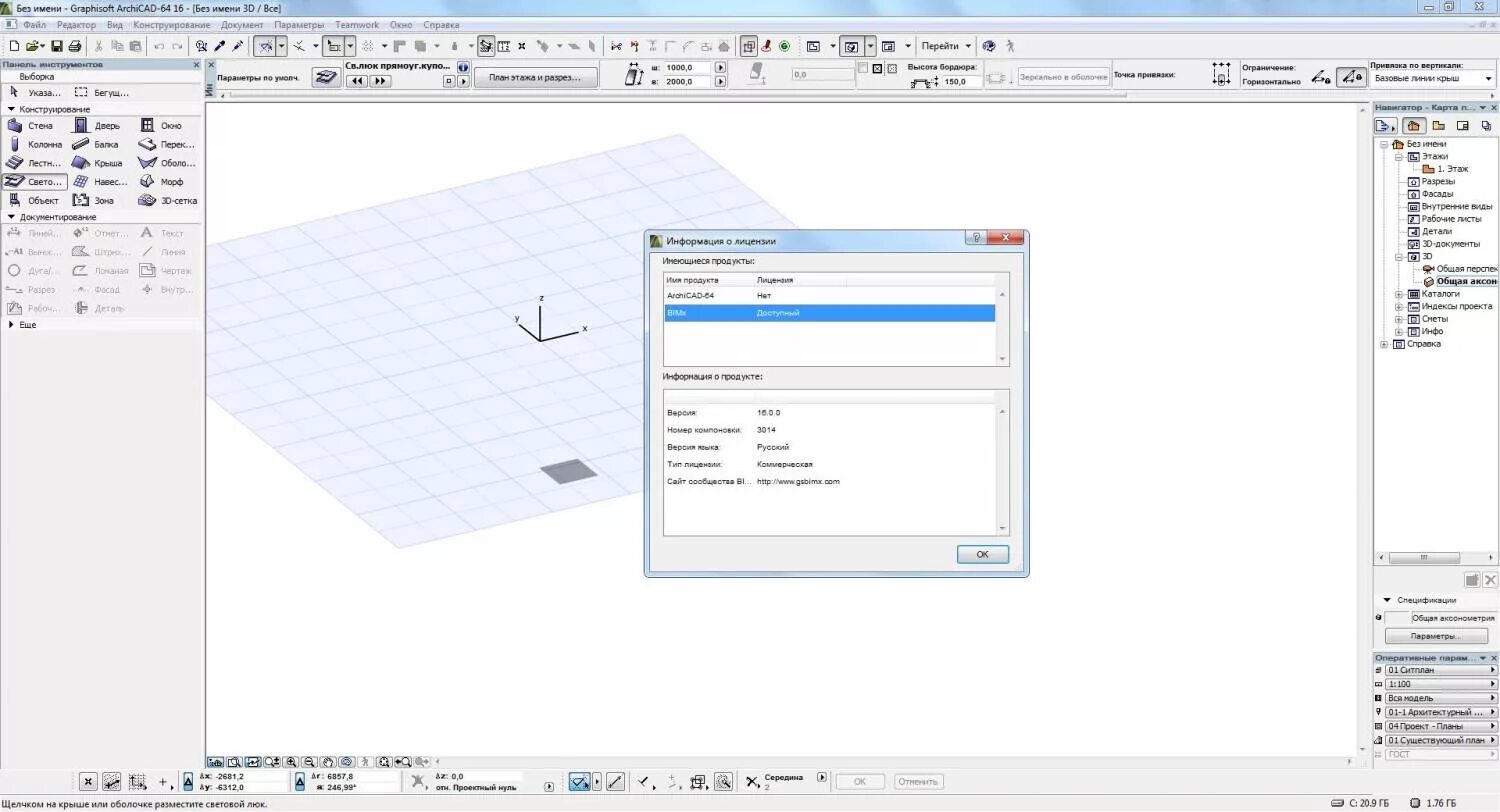This screenshot has width=1500, height=812.
Task: Choose the Указатель (arrow) selection tool
Action: [34, 92]
